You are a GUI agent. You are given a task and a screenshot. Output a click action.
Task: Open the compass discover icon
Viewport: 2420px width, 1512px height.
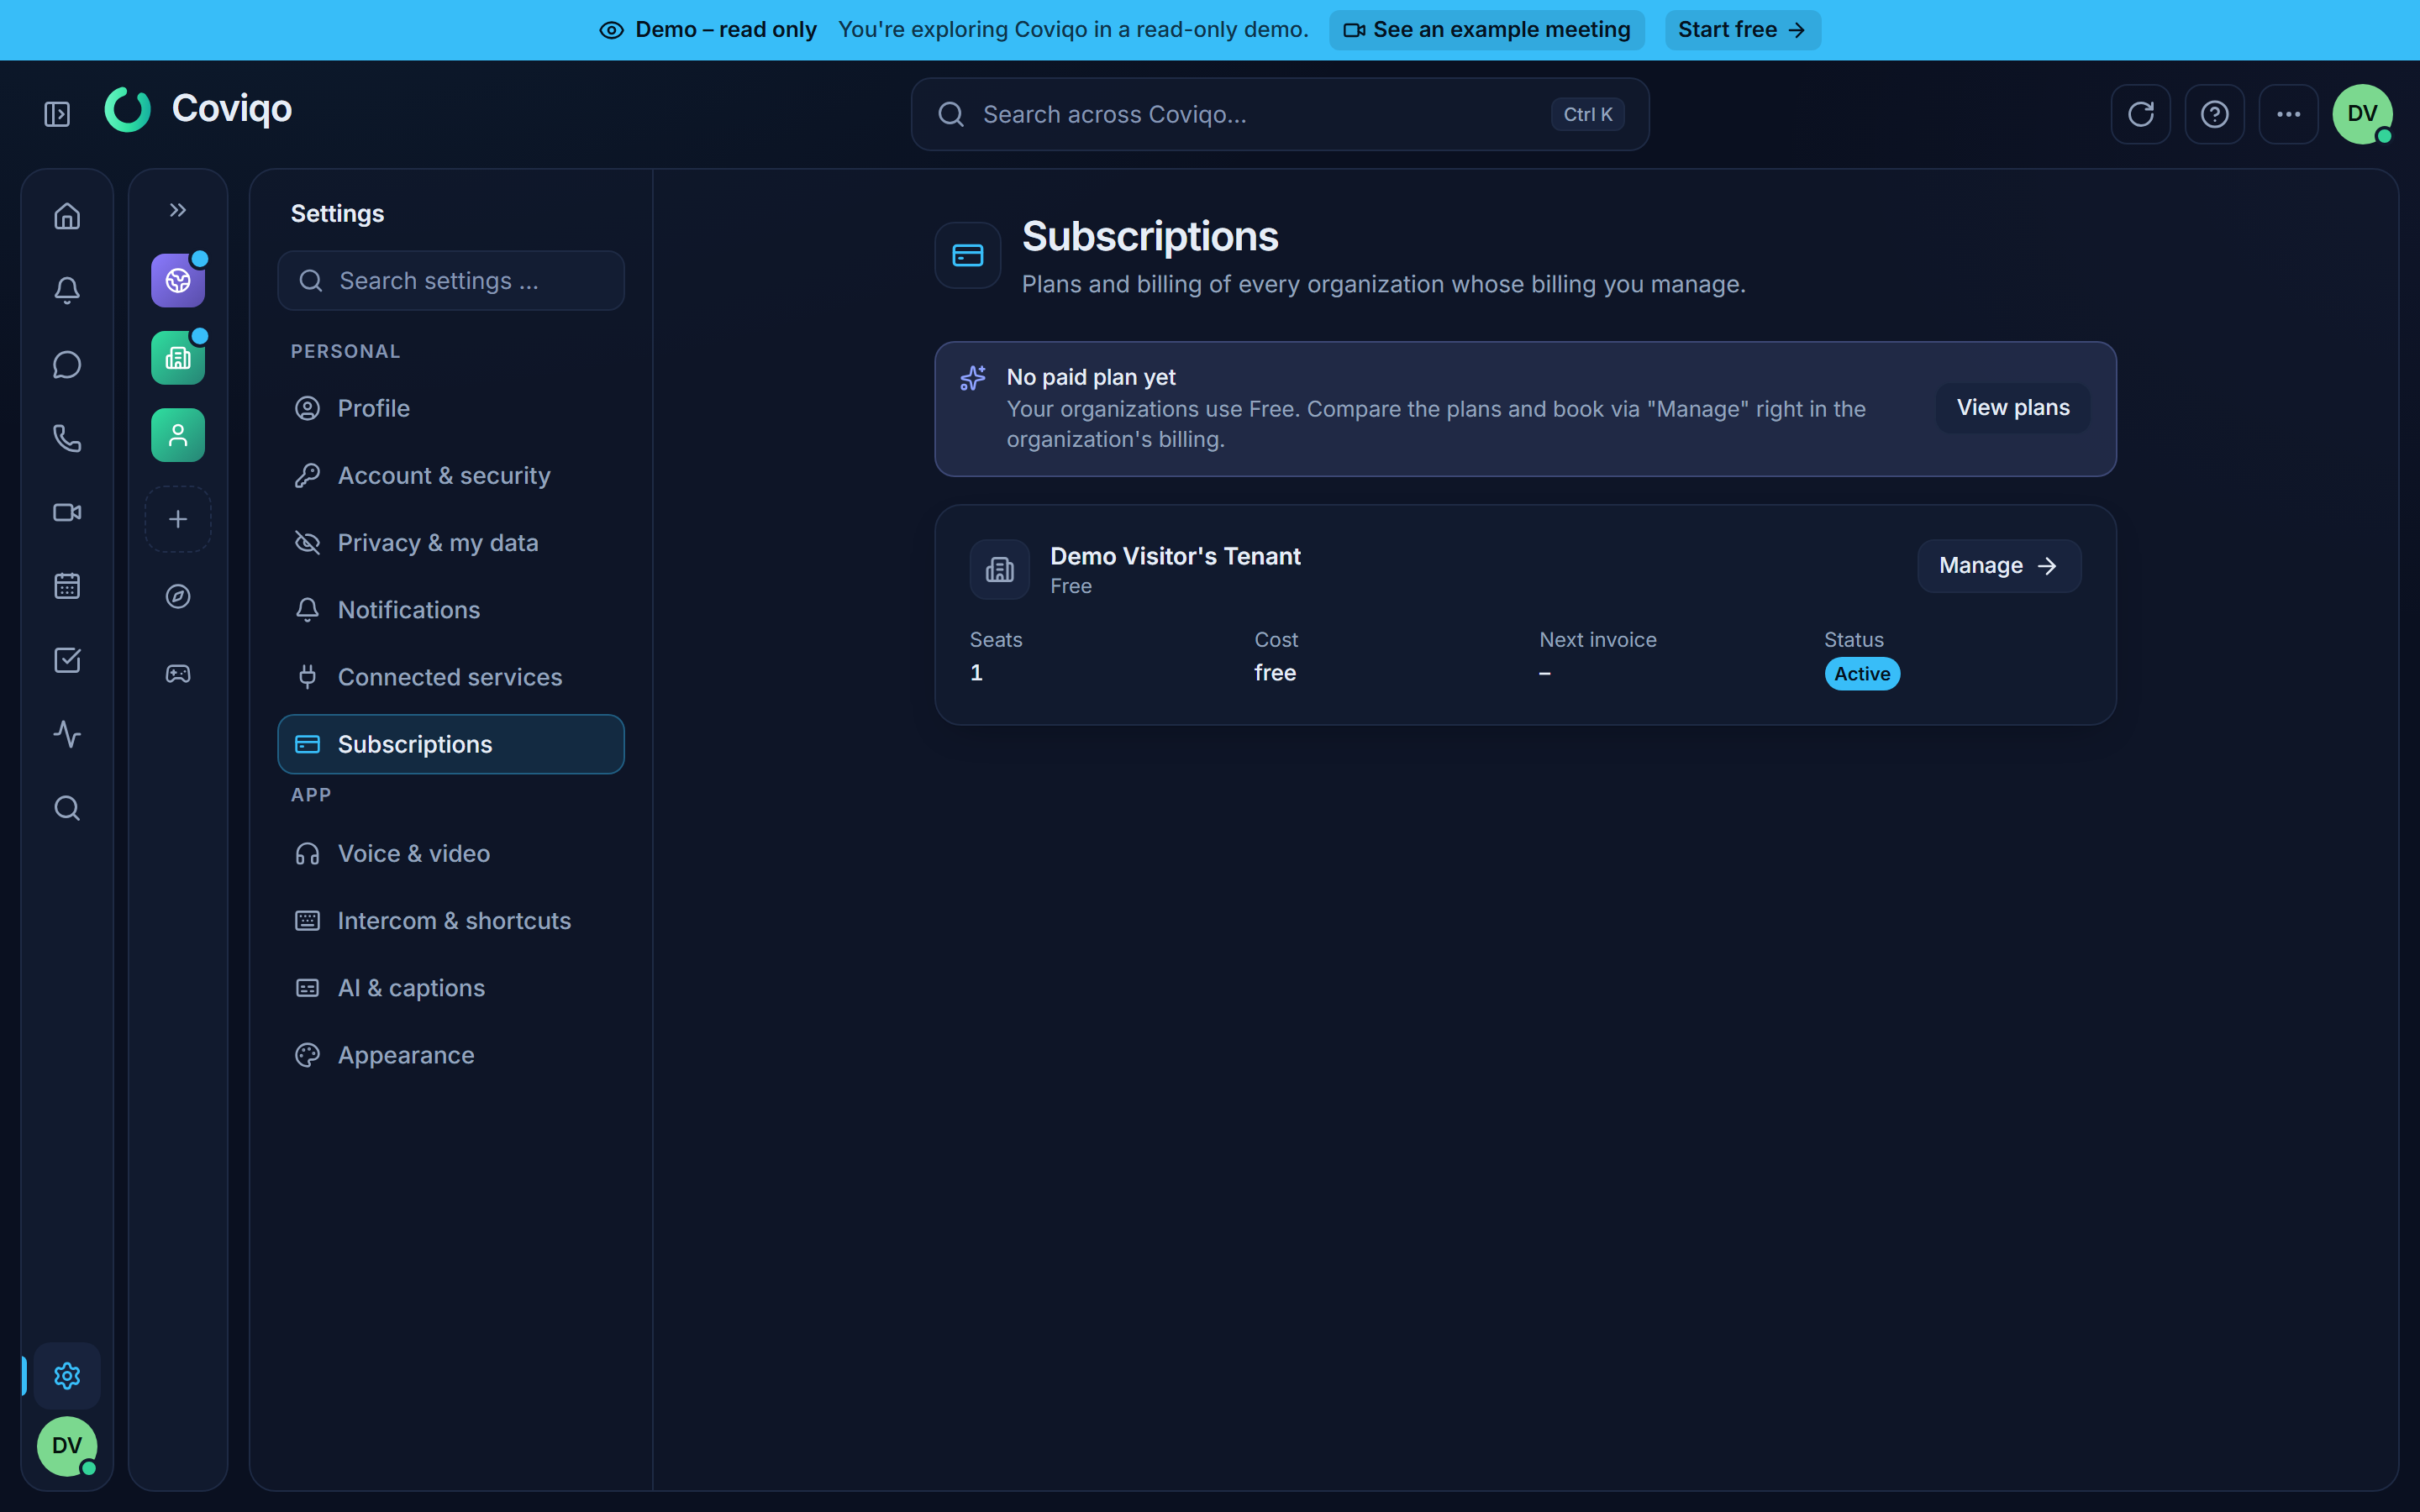click(178, 596)
